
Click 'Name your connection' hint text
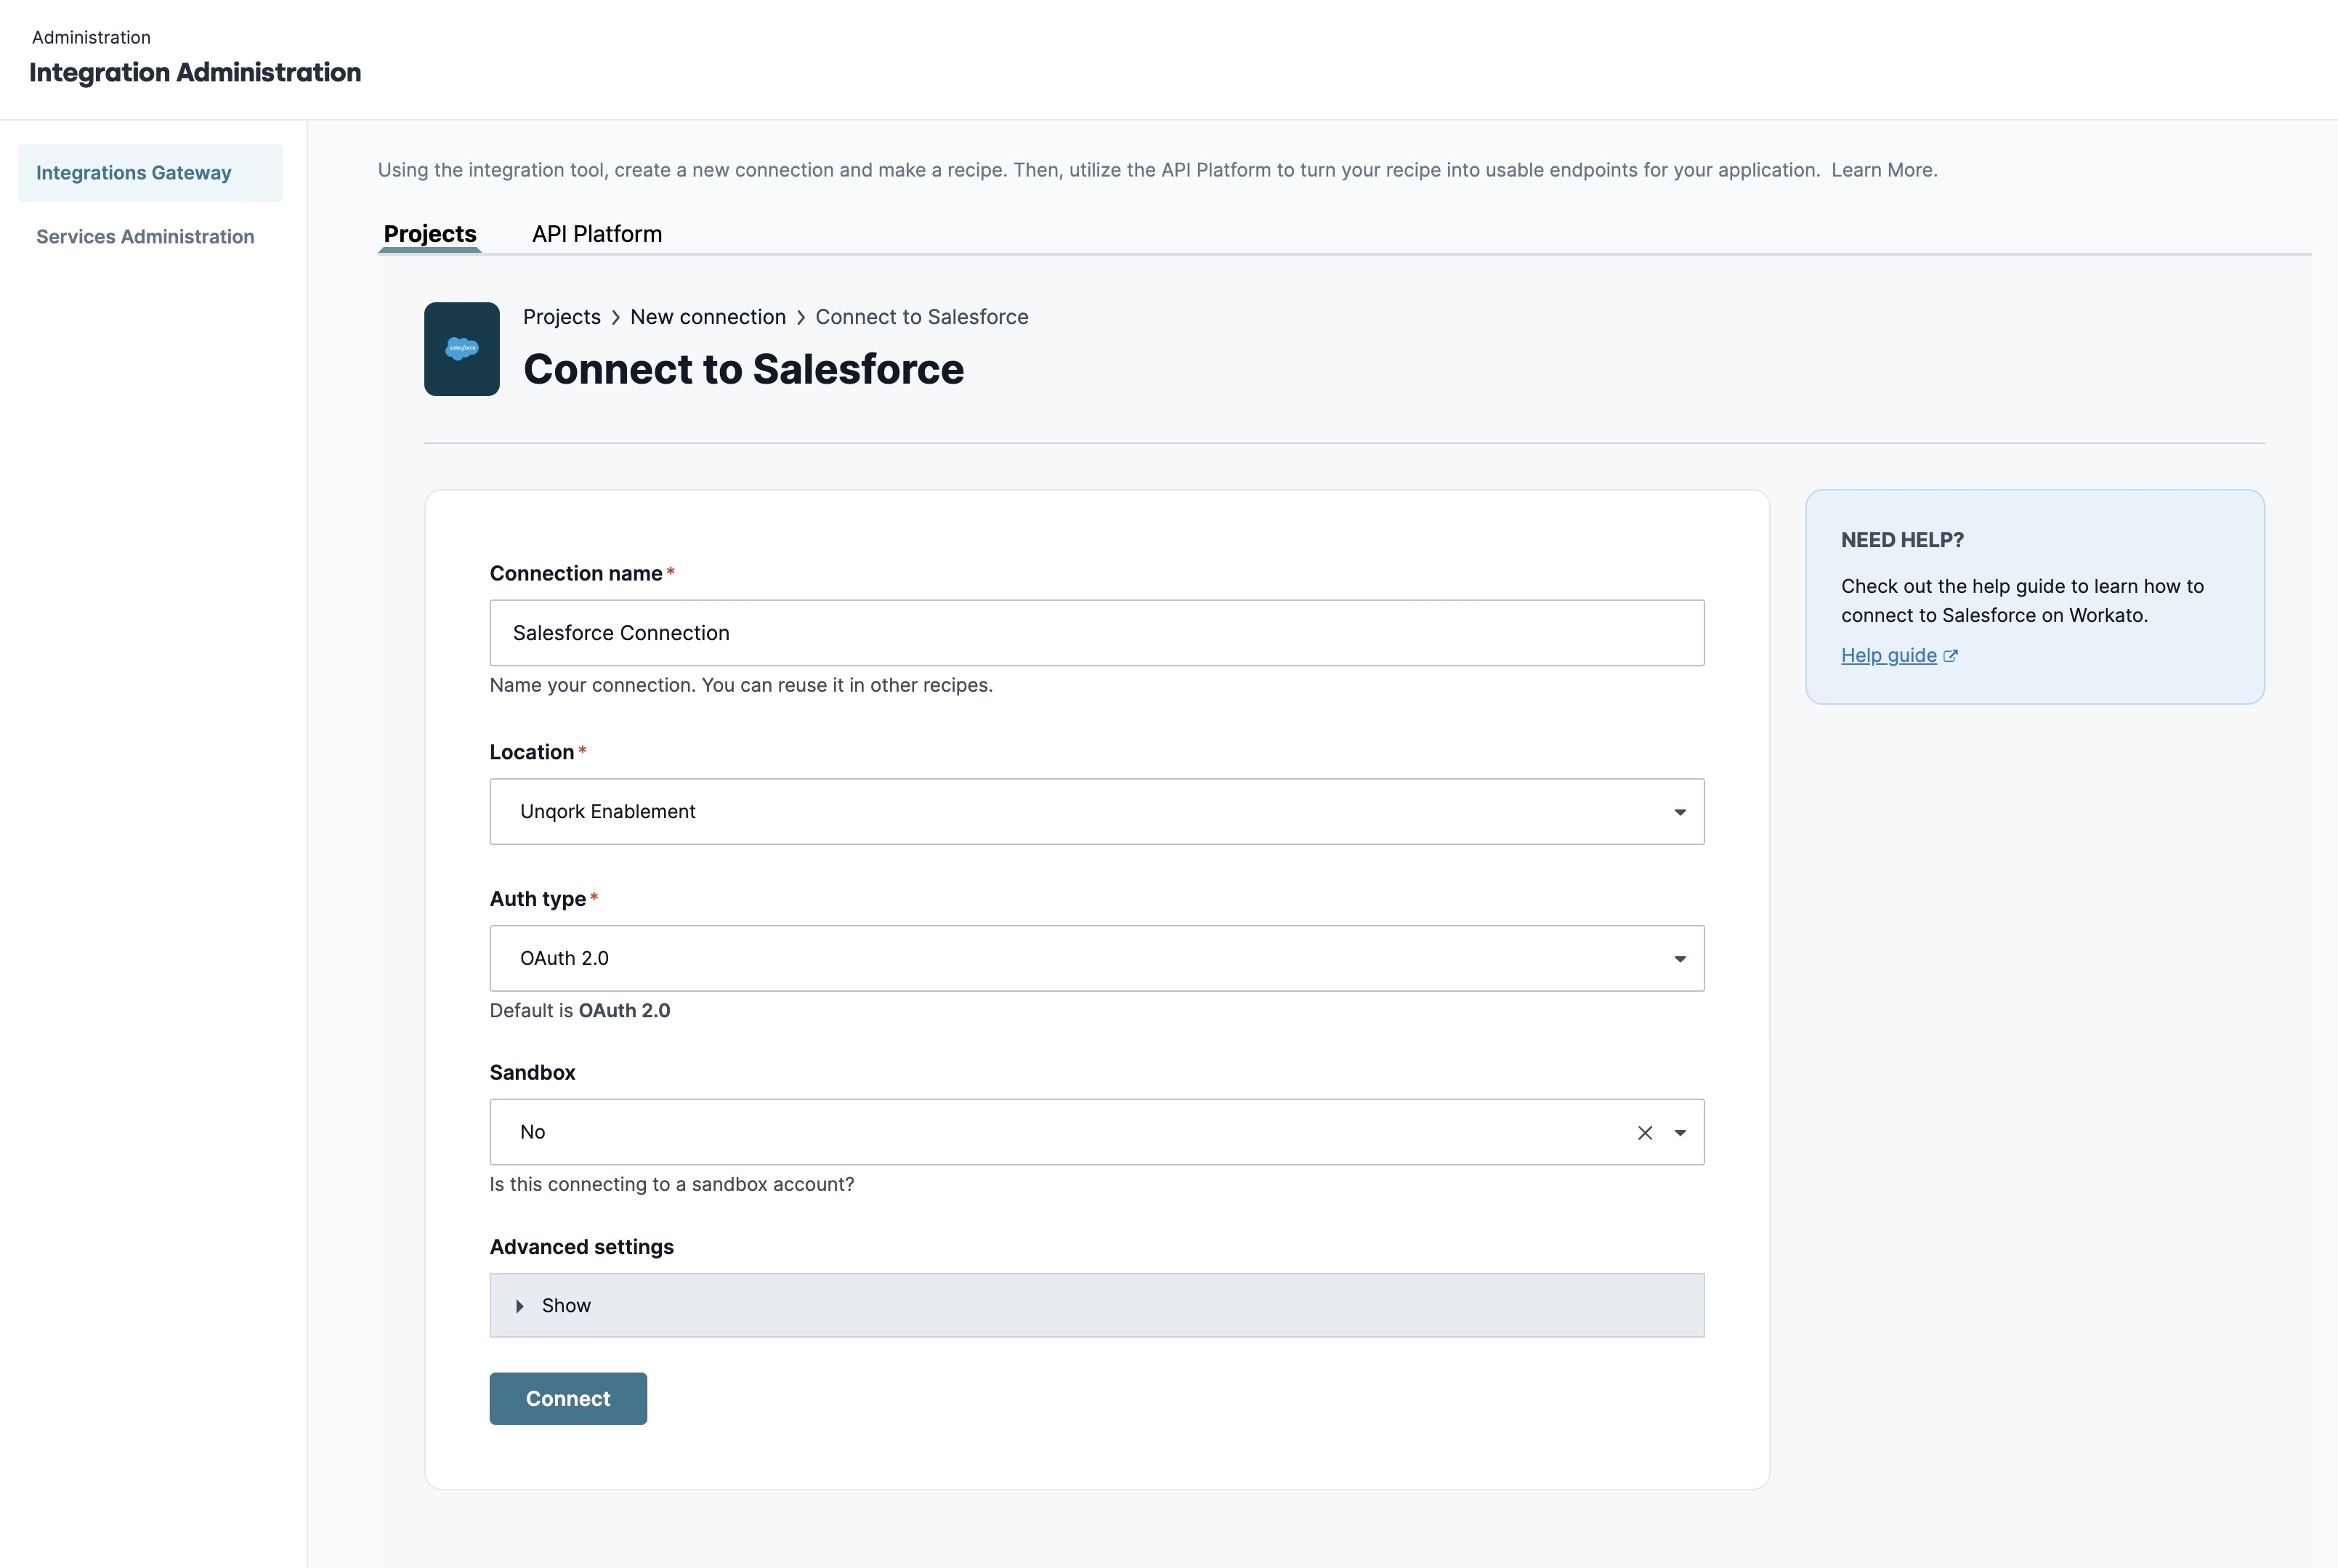click(x=741, y=686)
